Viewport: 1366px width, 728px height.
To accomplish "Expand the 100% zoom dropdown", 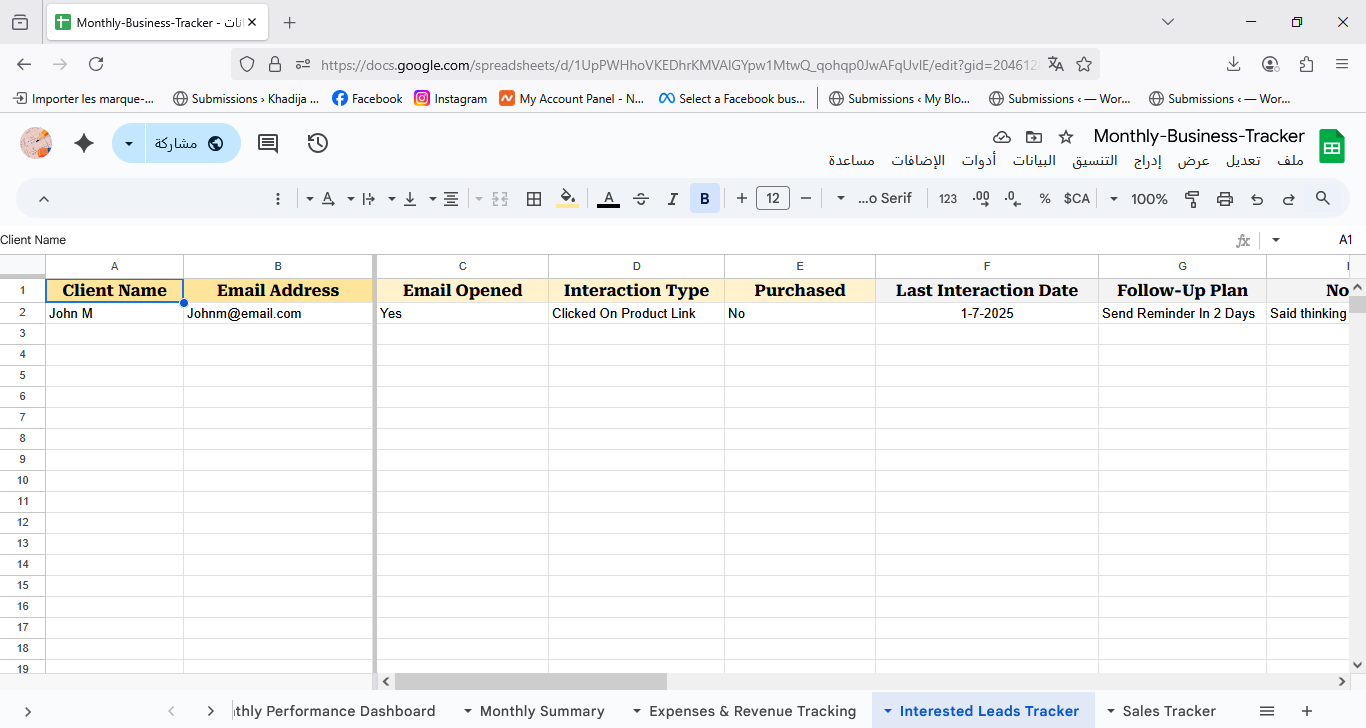I will click(x=1140, y=199).
